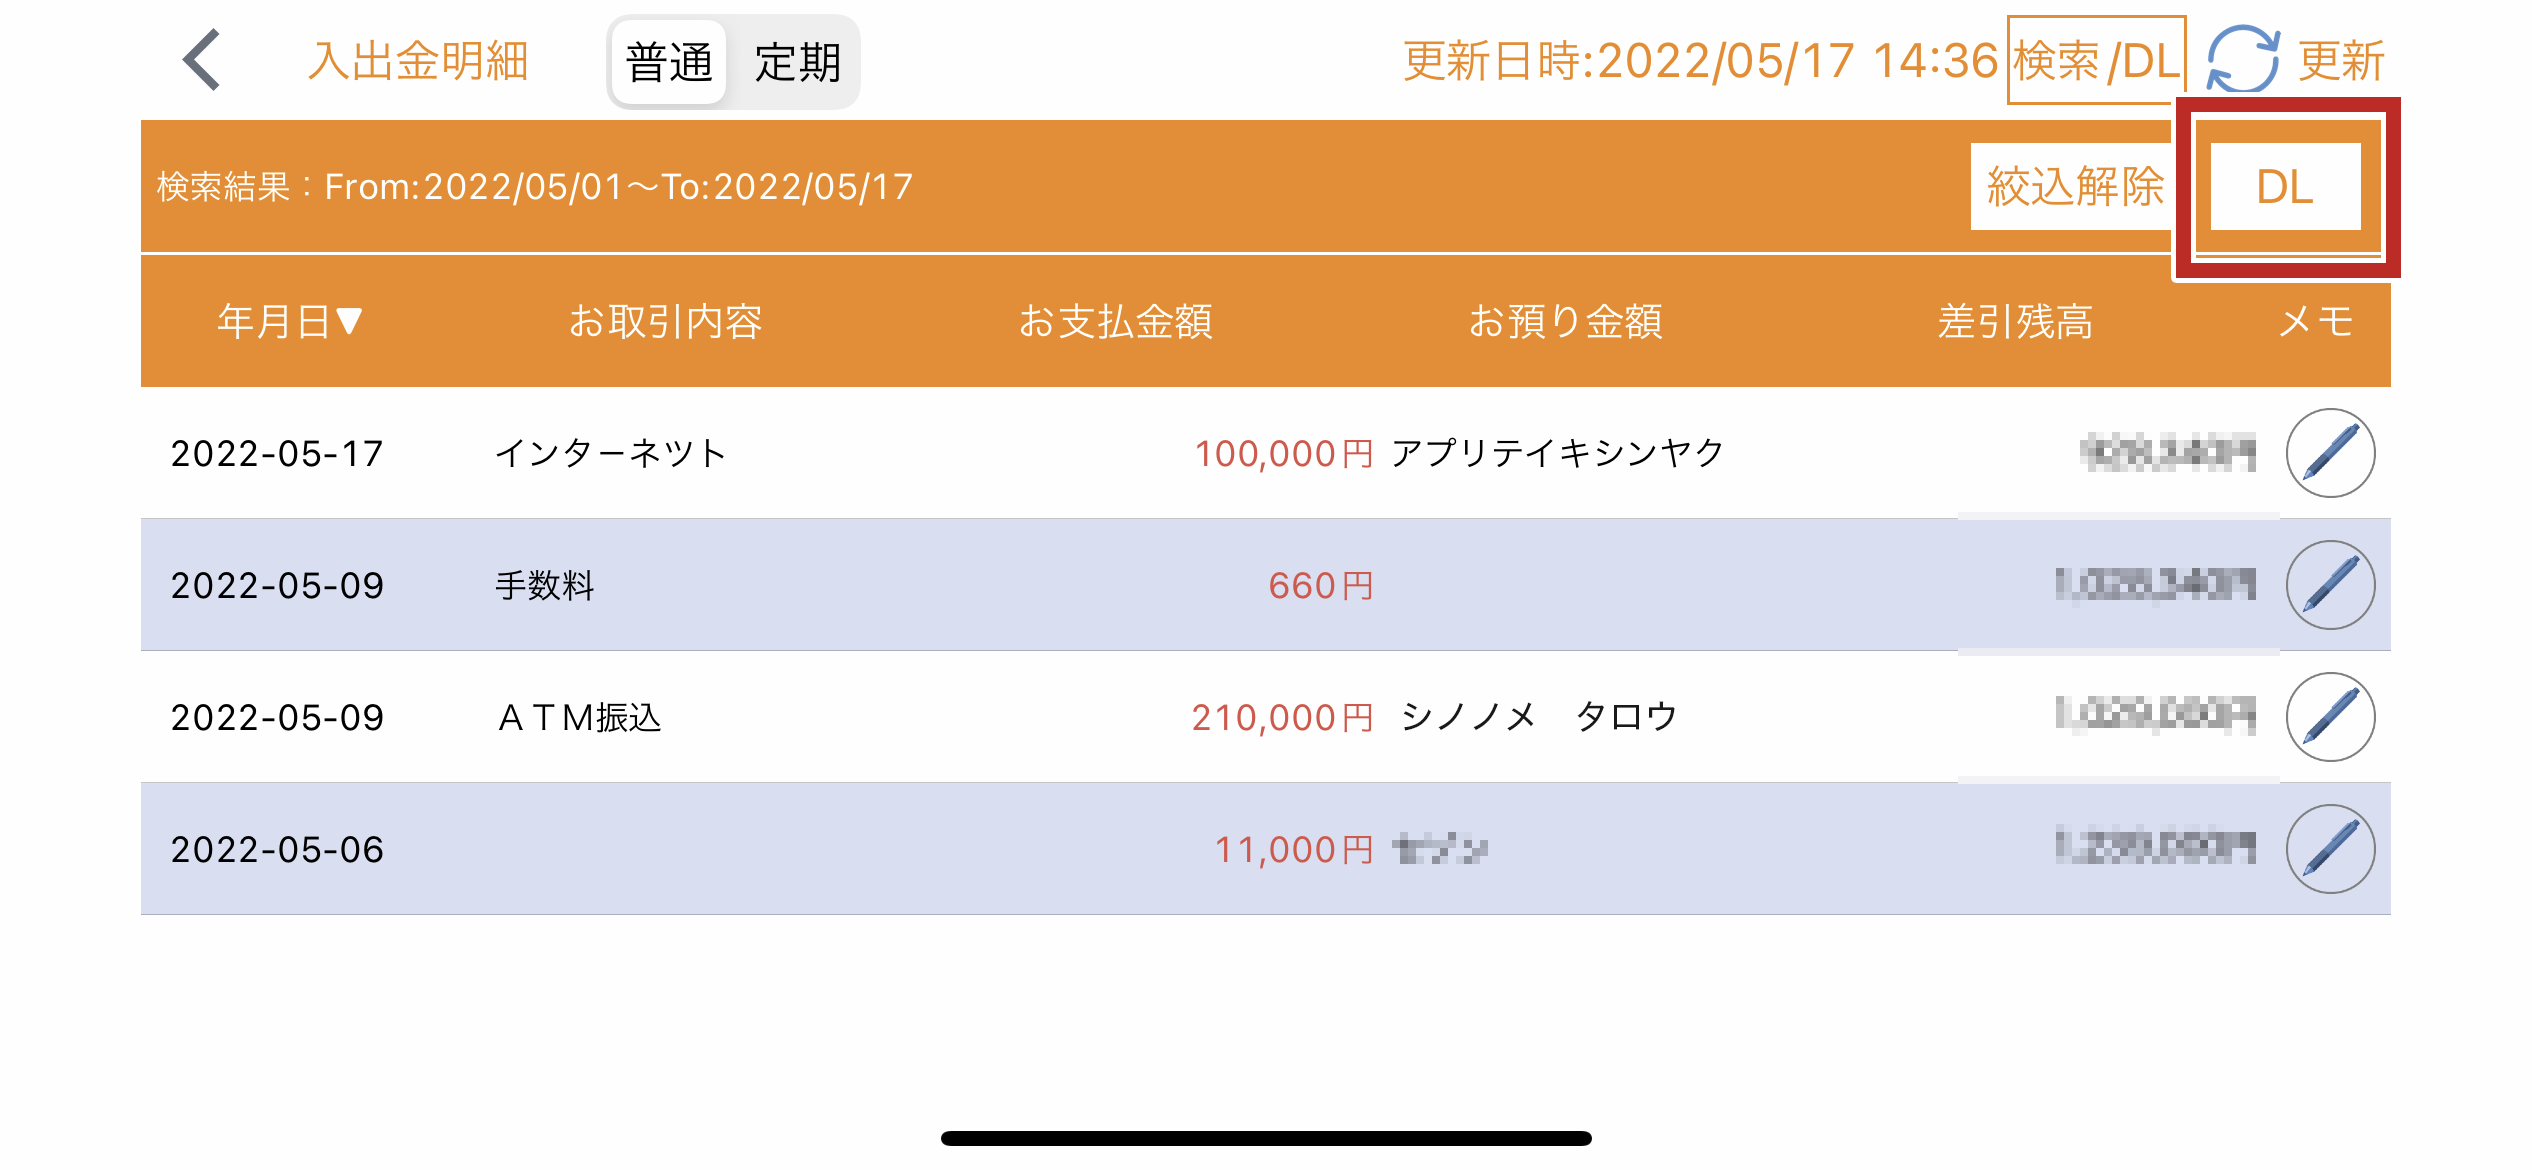The height and width of the screenshot is (1170, 2532).
Task: Select the お支払金額 column header
Action: (x=1115, y=322)
